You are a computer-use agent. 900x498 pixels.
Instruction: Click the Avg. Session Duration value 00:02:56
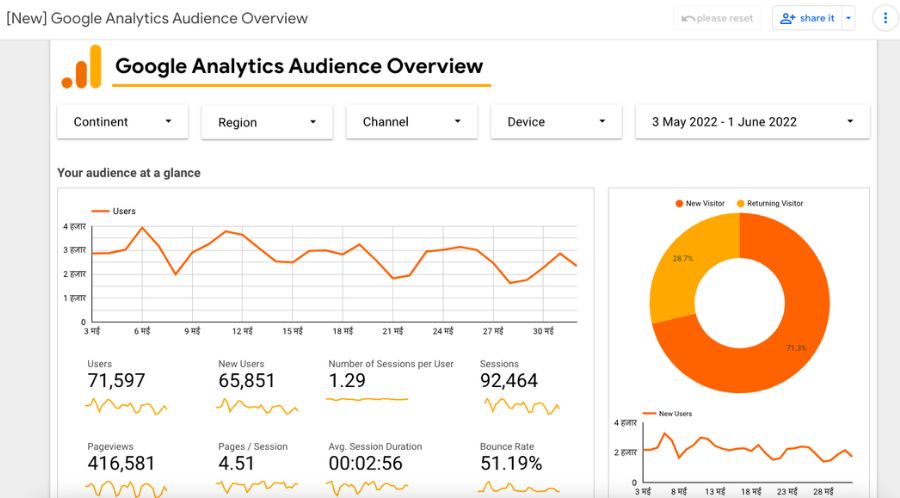click(366, 463)
